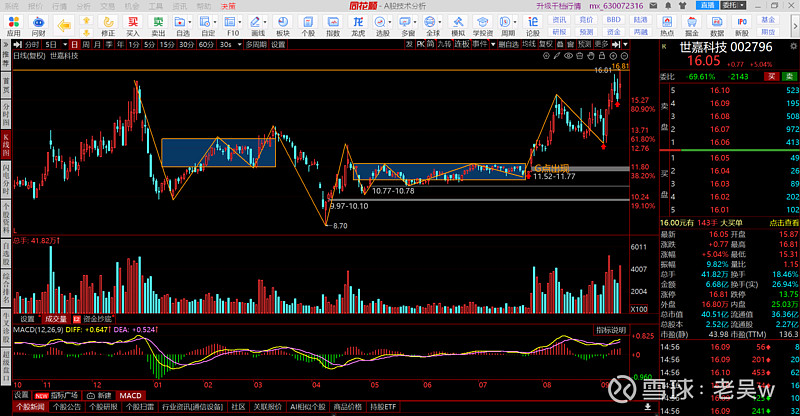Switch to 个股研报 tab
This screenshot has height=416, width=800.
click(x=104, y=407)
